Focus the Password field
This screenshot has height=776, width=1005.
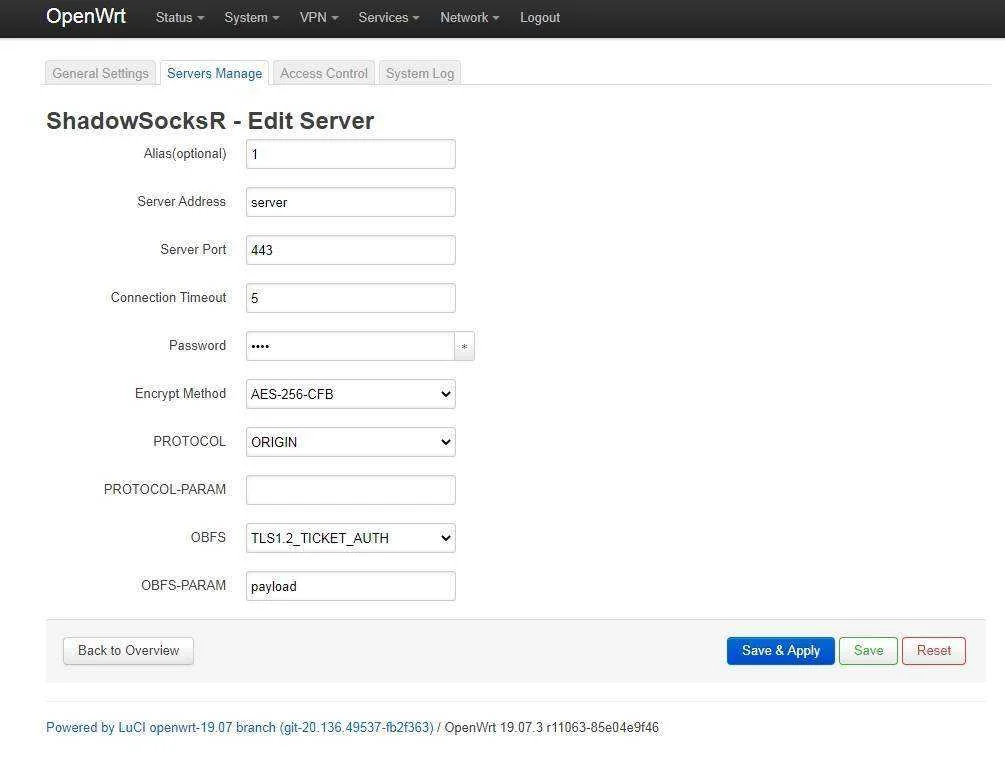point(350,346)
